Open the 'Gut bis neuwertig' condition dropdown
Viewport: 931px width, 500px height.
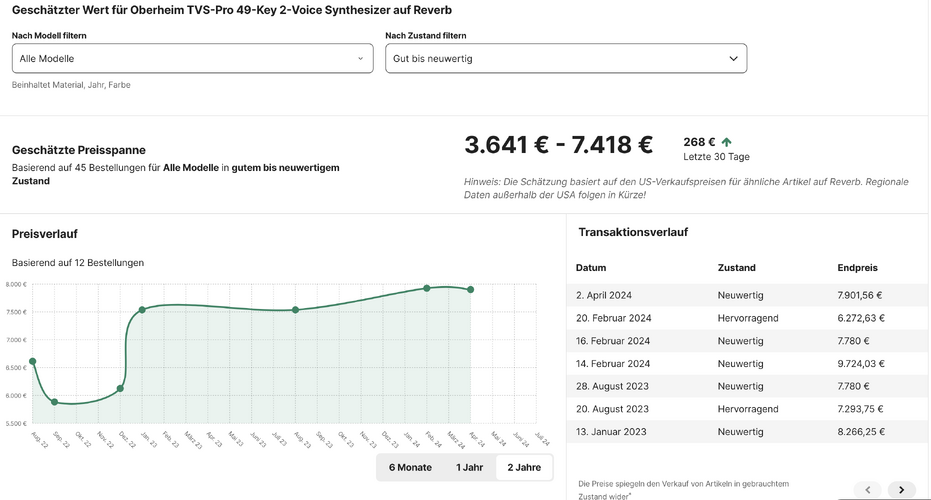[566, 58]
